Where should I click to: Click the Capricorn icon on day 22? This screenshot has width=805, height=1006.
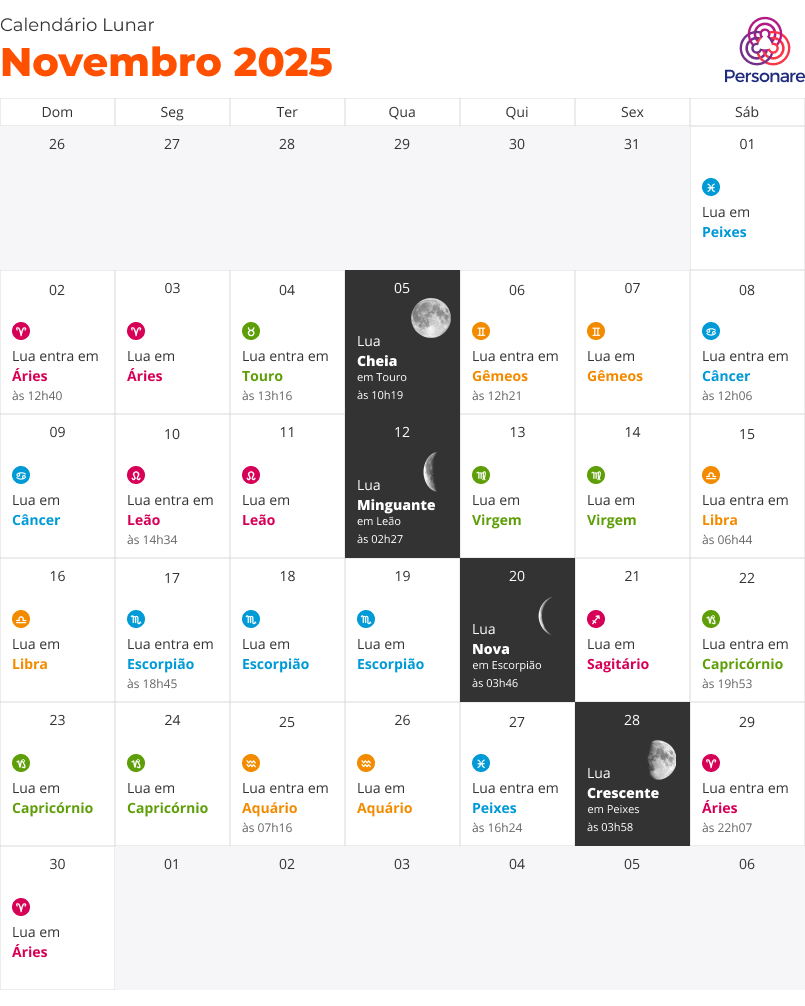(x=711, y=620)
